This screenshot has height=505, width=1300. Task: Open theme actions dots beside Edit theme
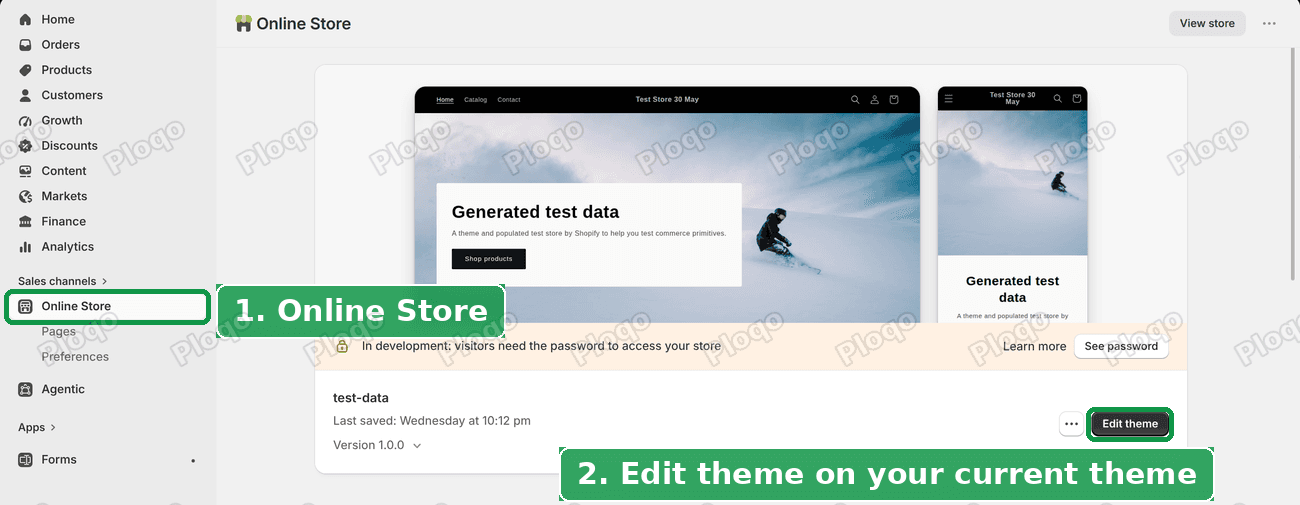point(1071,424)
